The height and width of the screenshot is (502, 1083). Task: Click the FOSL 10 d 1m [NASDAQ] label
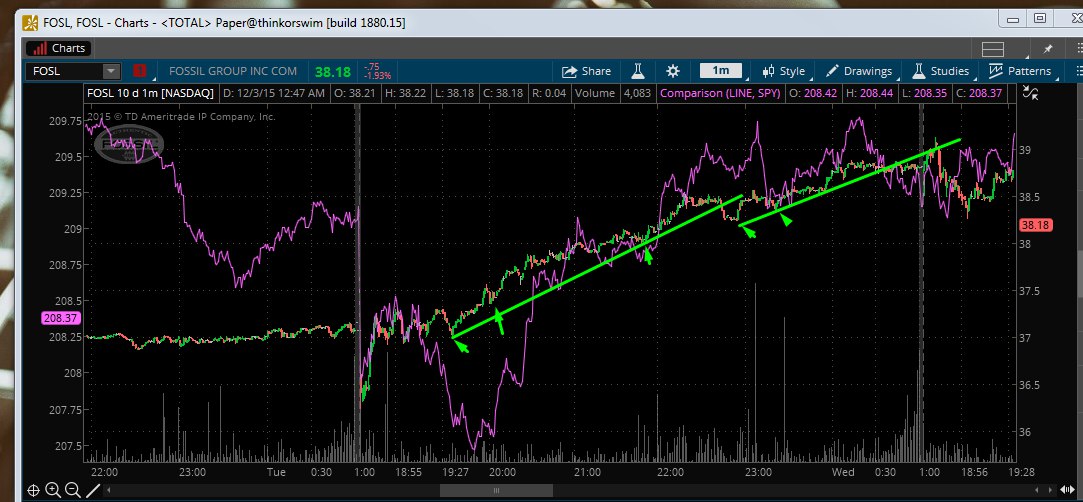coord(151,93)
